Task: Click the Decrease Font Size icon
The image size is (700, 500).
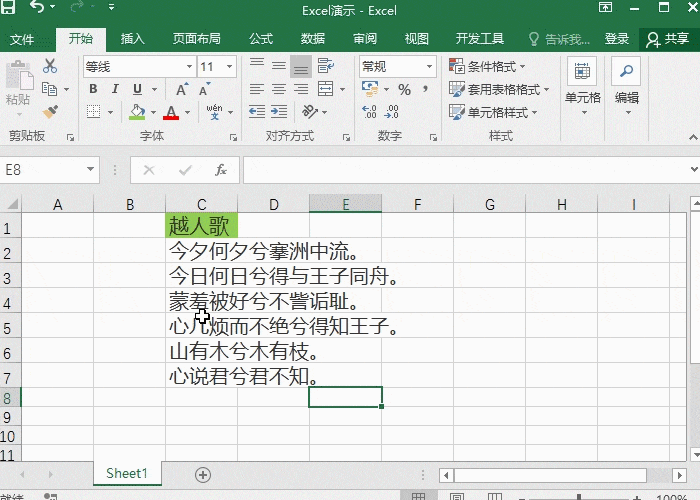Action: [x=204, y=89]
